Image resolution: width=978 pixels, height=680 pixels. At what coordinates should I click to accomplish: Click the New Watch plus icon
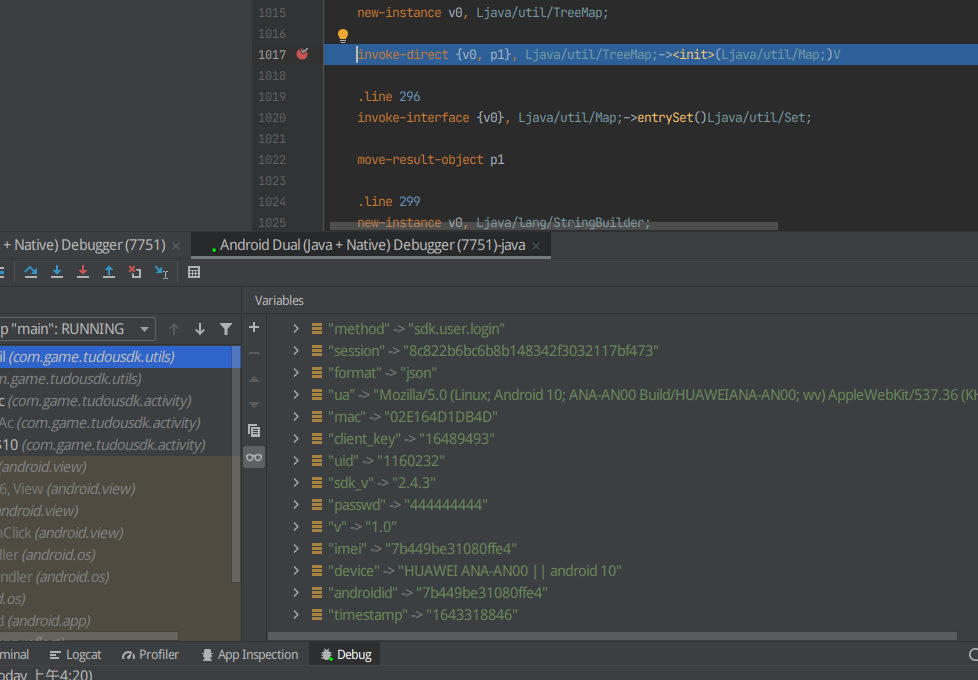tap(254, 328)
